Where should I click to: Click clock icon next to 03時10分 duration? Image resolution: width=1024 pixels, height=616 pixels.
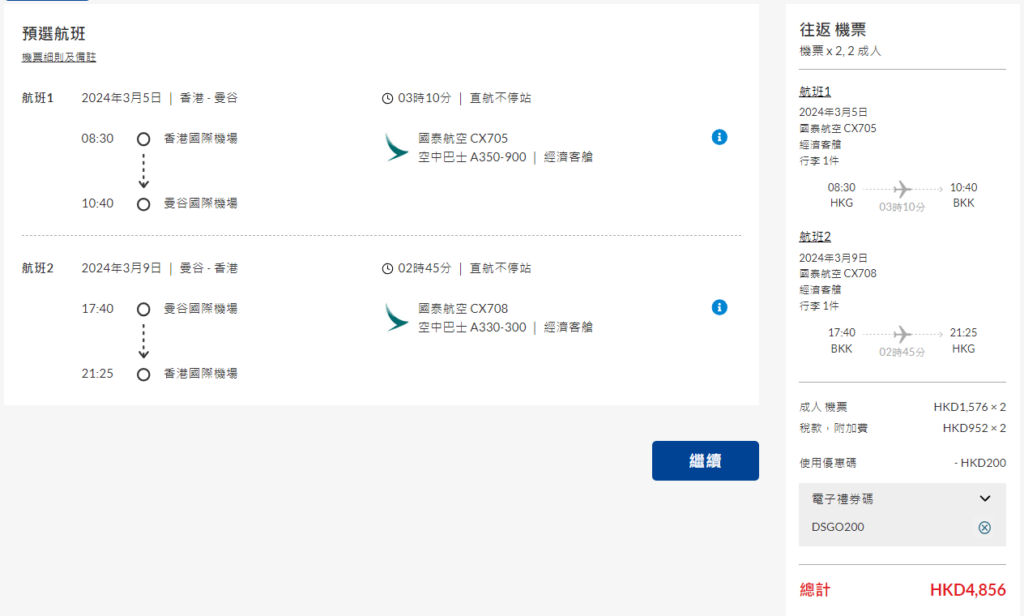coord(388,98)
